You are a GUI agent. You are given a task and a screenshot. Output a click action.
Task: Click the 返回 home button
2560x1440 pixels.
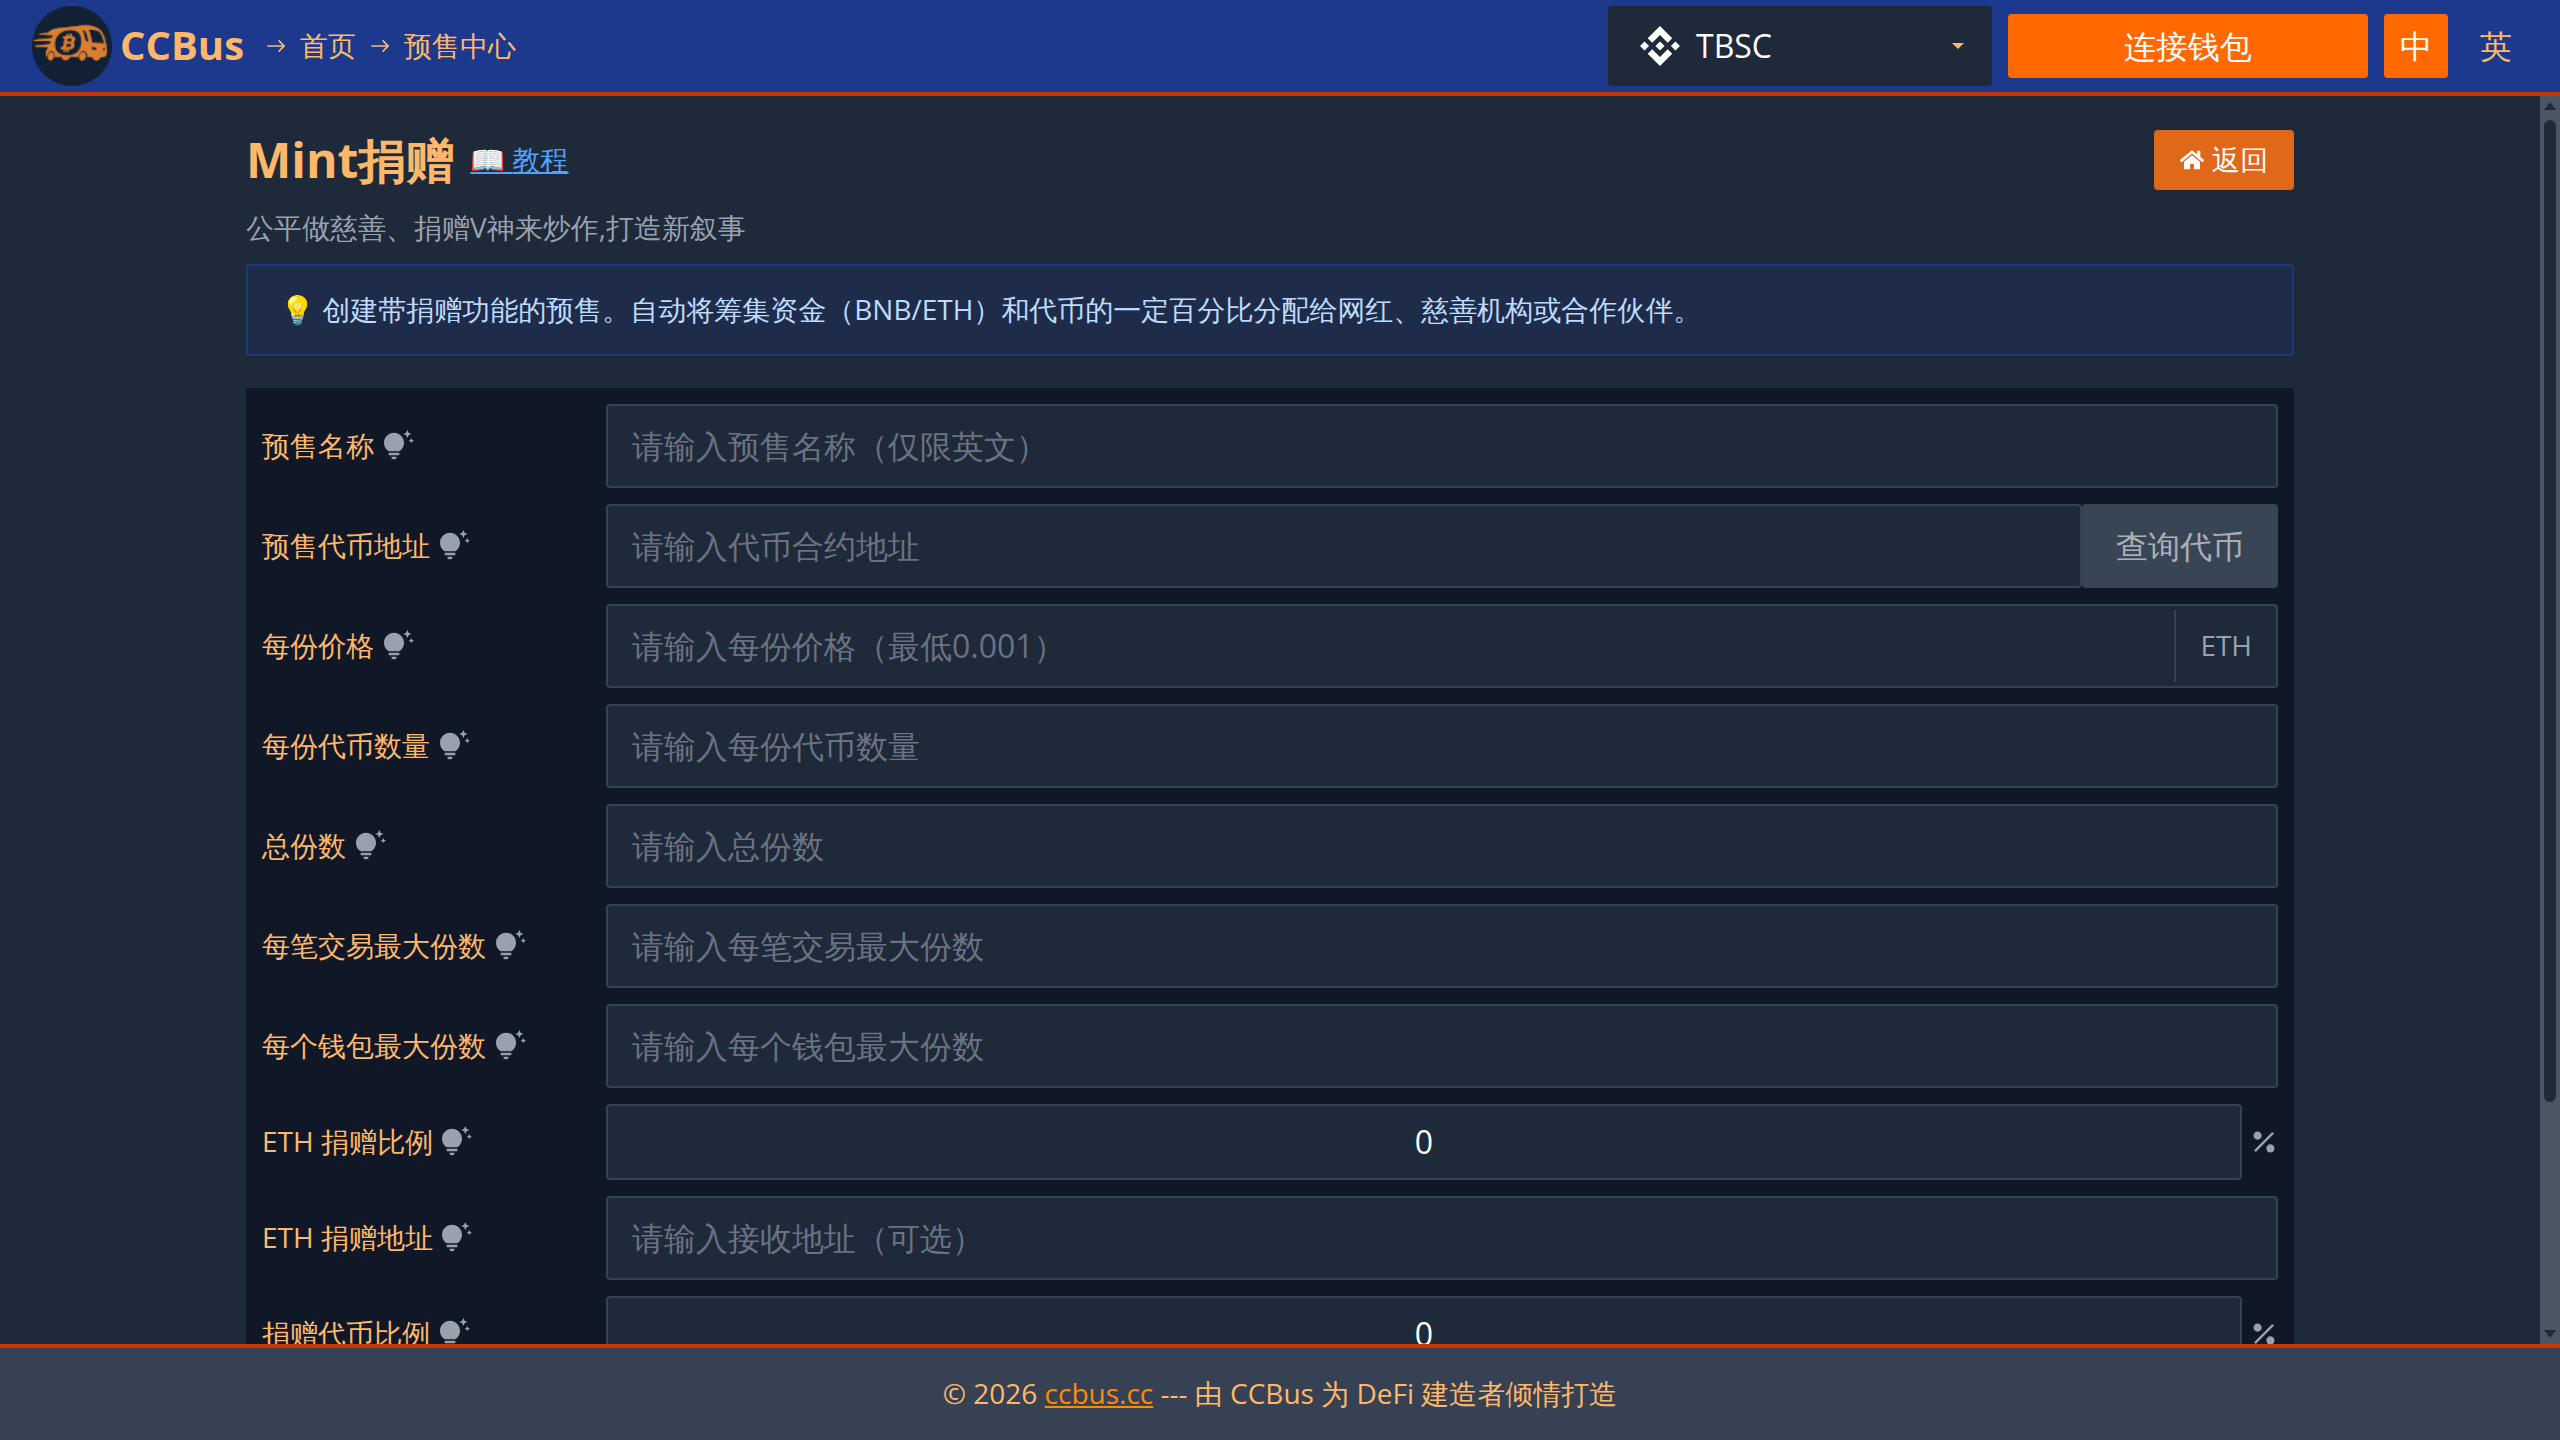point(2223,160)
